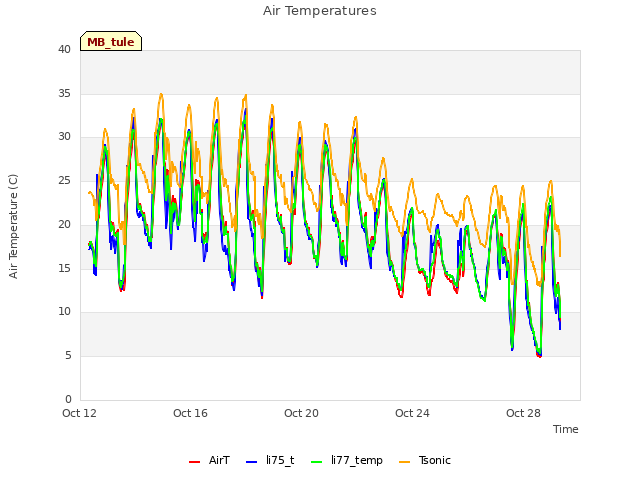
Task: Click the blue li75_t legend color marker
Action: 251,462
